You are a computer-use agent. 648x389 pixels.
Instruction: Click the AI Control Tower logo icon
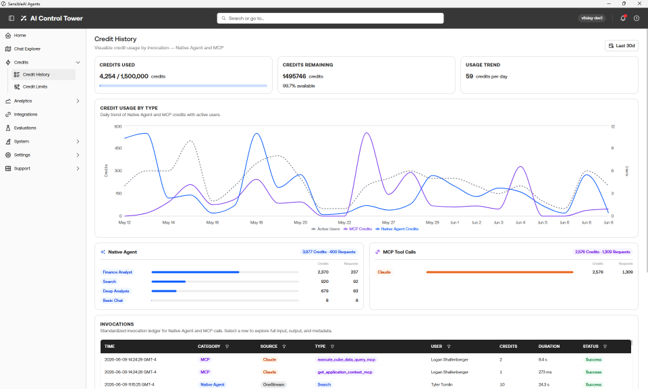[x=24, y=18]
